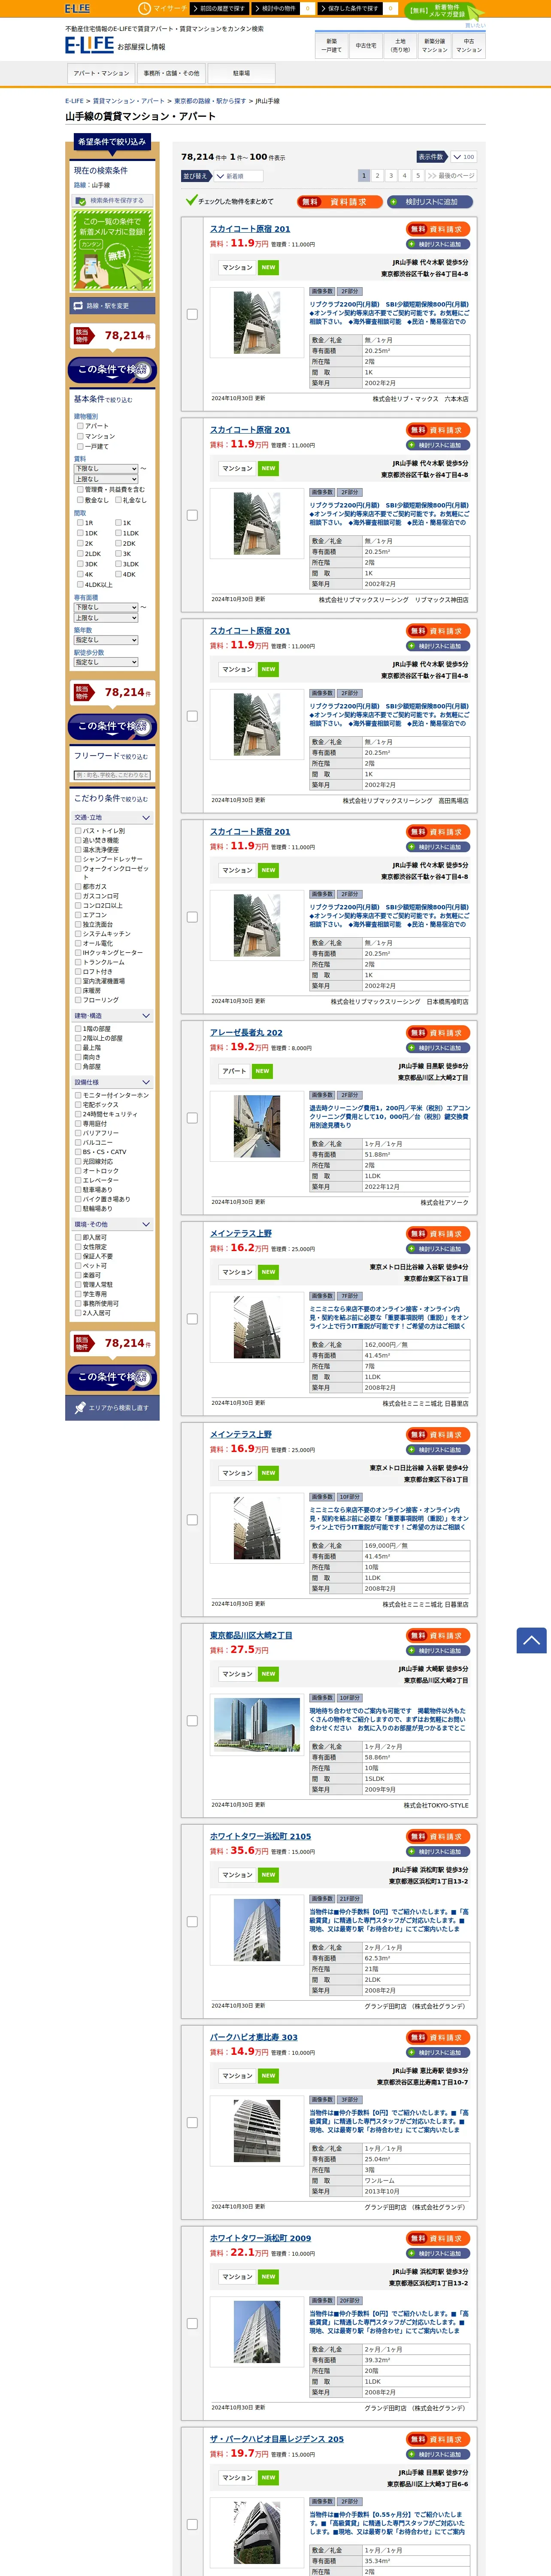Image resolution: width=551 pixels, height=2576 pixels.
Task: Go to results page 2
Action: [377, 176]
